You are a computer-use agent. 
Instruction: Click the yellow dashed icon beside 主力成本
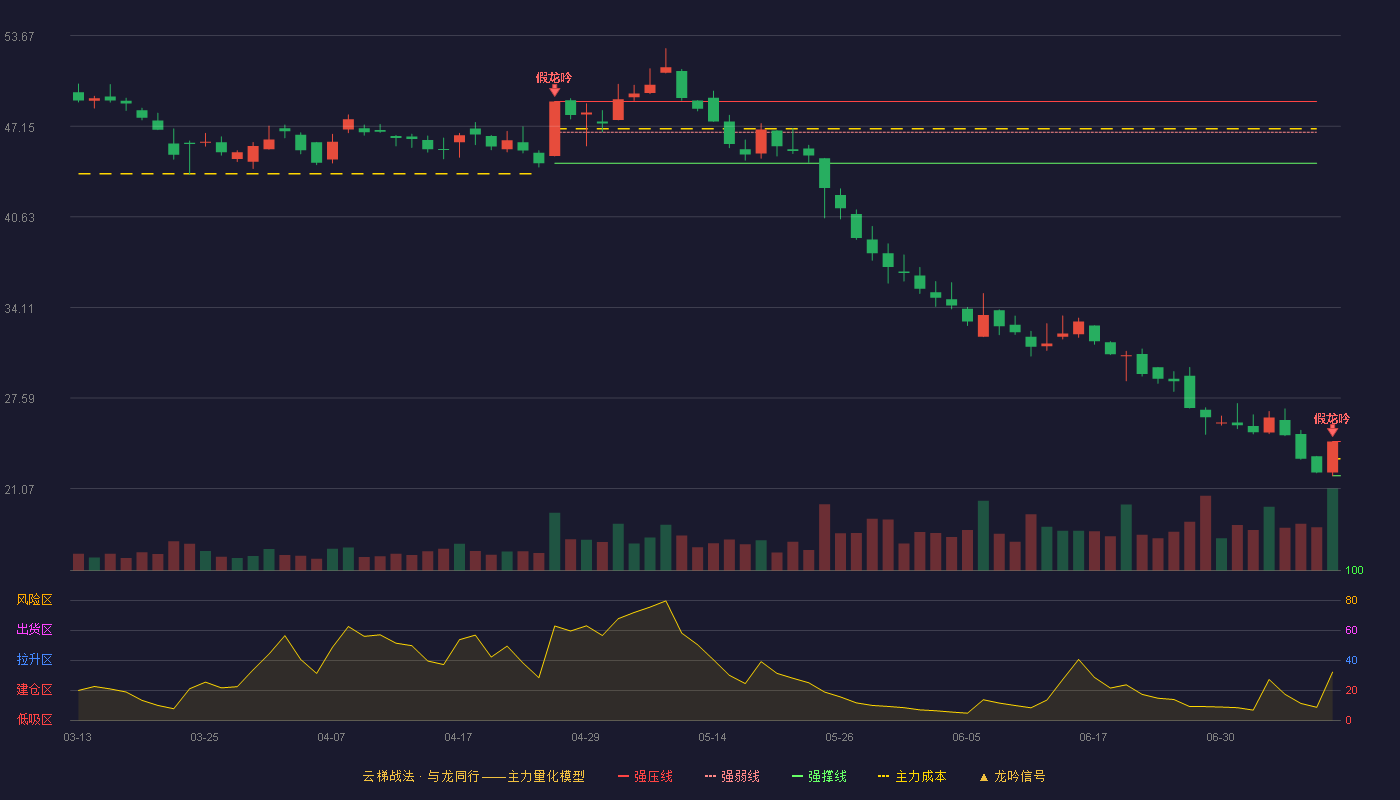tap(883, 776)
